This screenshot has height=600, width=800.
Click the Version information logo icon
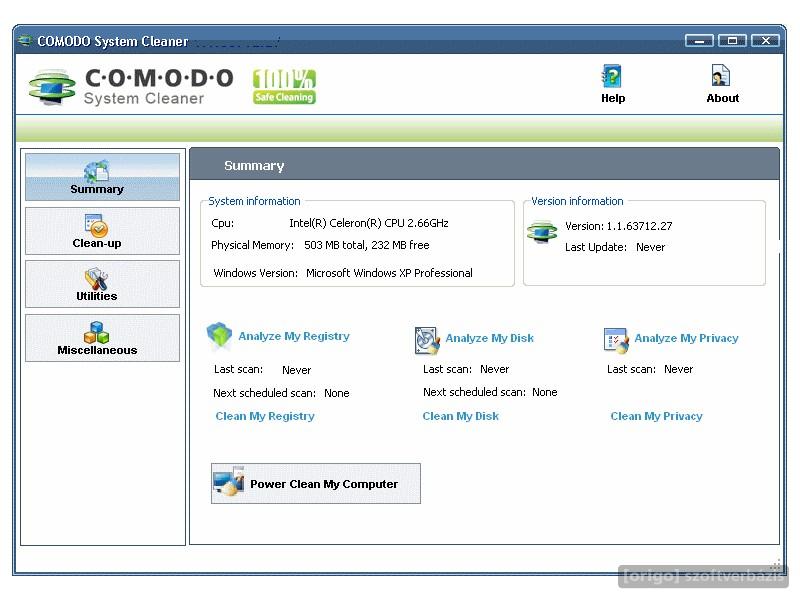coord(542,232)
